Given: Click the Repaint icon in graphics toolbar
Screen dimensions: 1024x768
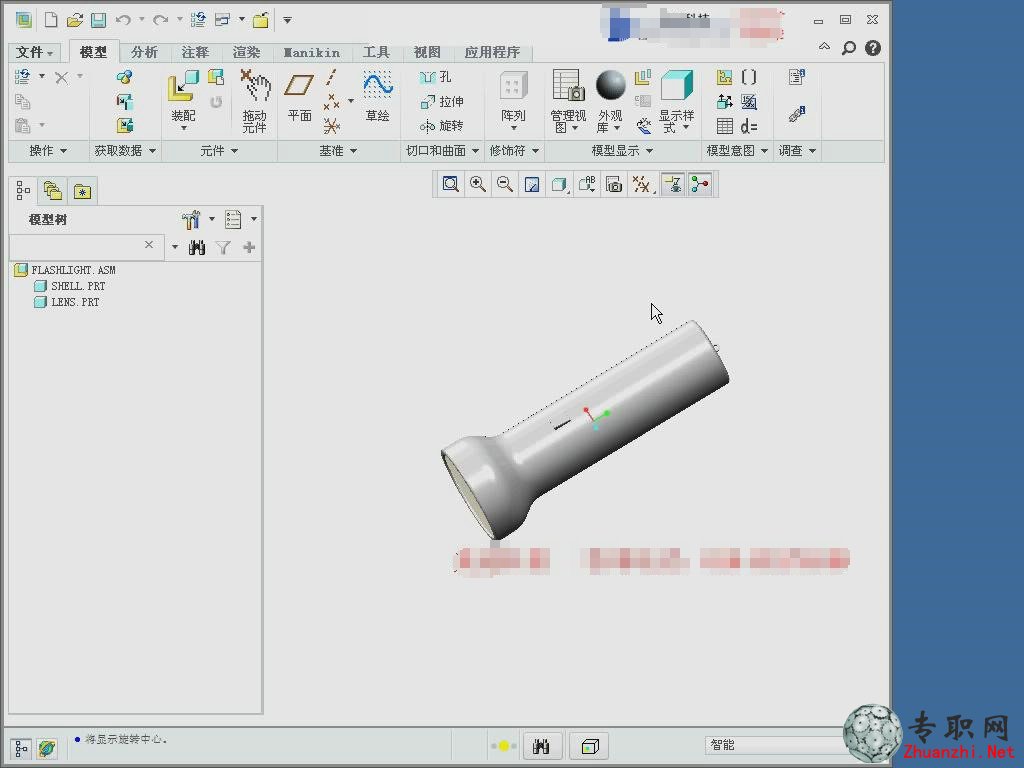Looking at the screenshot, I should click(x=532, y=184).
